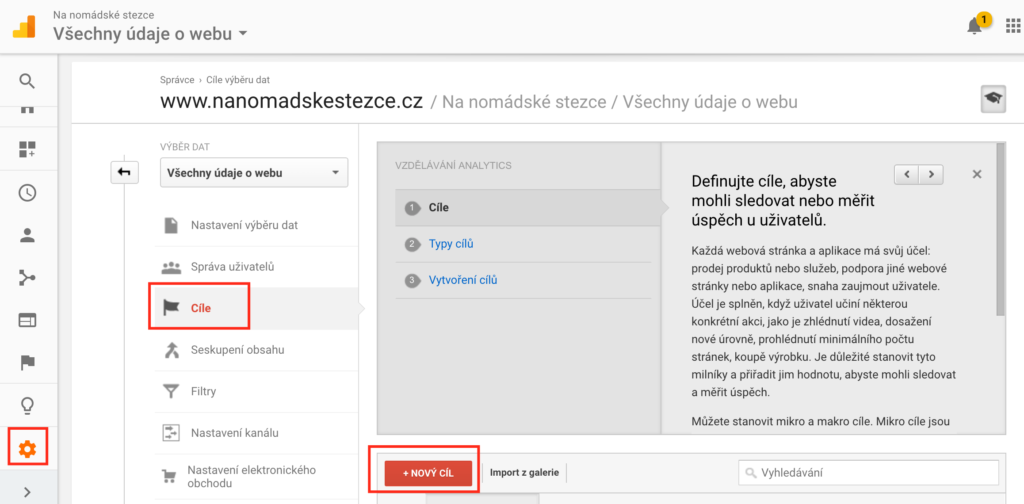Click the Vyhledávání search field

tap(868, 472)
